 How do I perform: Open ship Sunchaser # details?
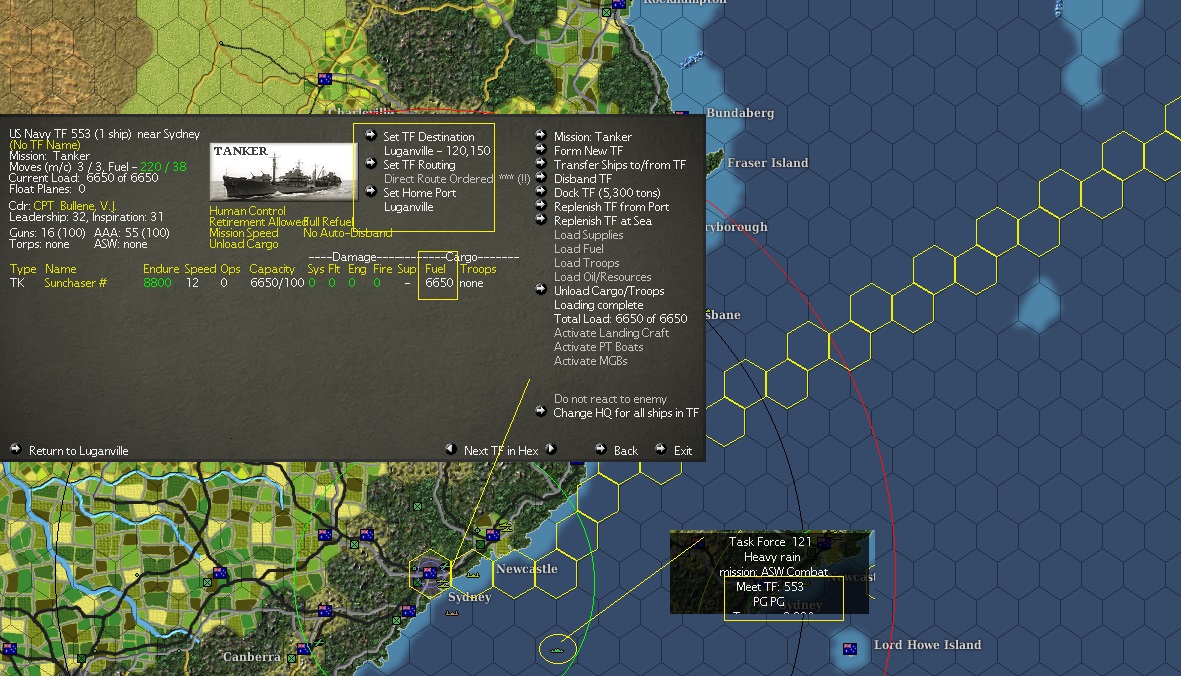(75, 283)
